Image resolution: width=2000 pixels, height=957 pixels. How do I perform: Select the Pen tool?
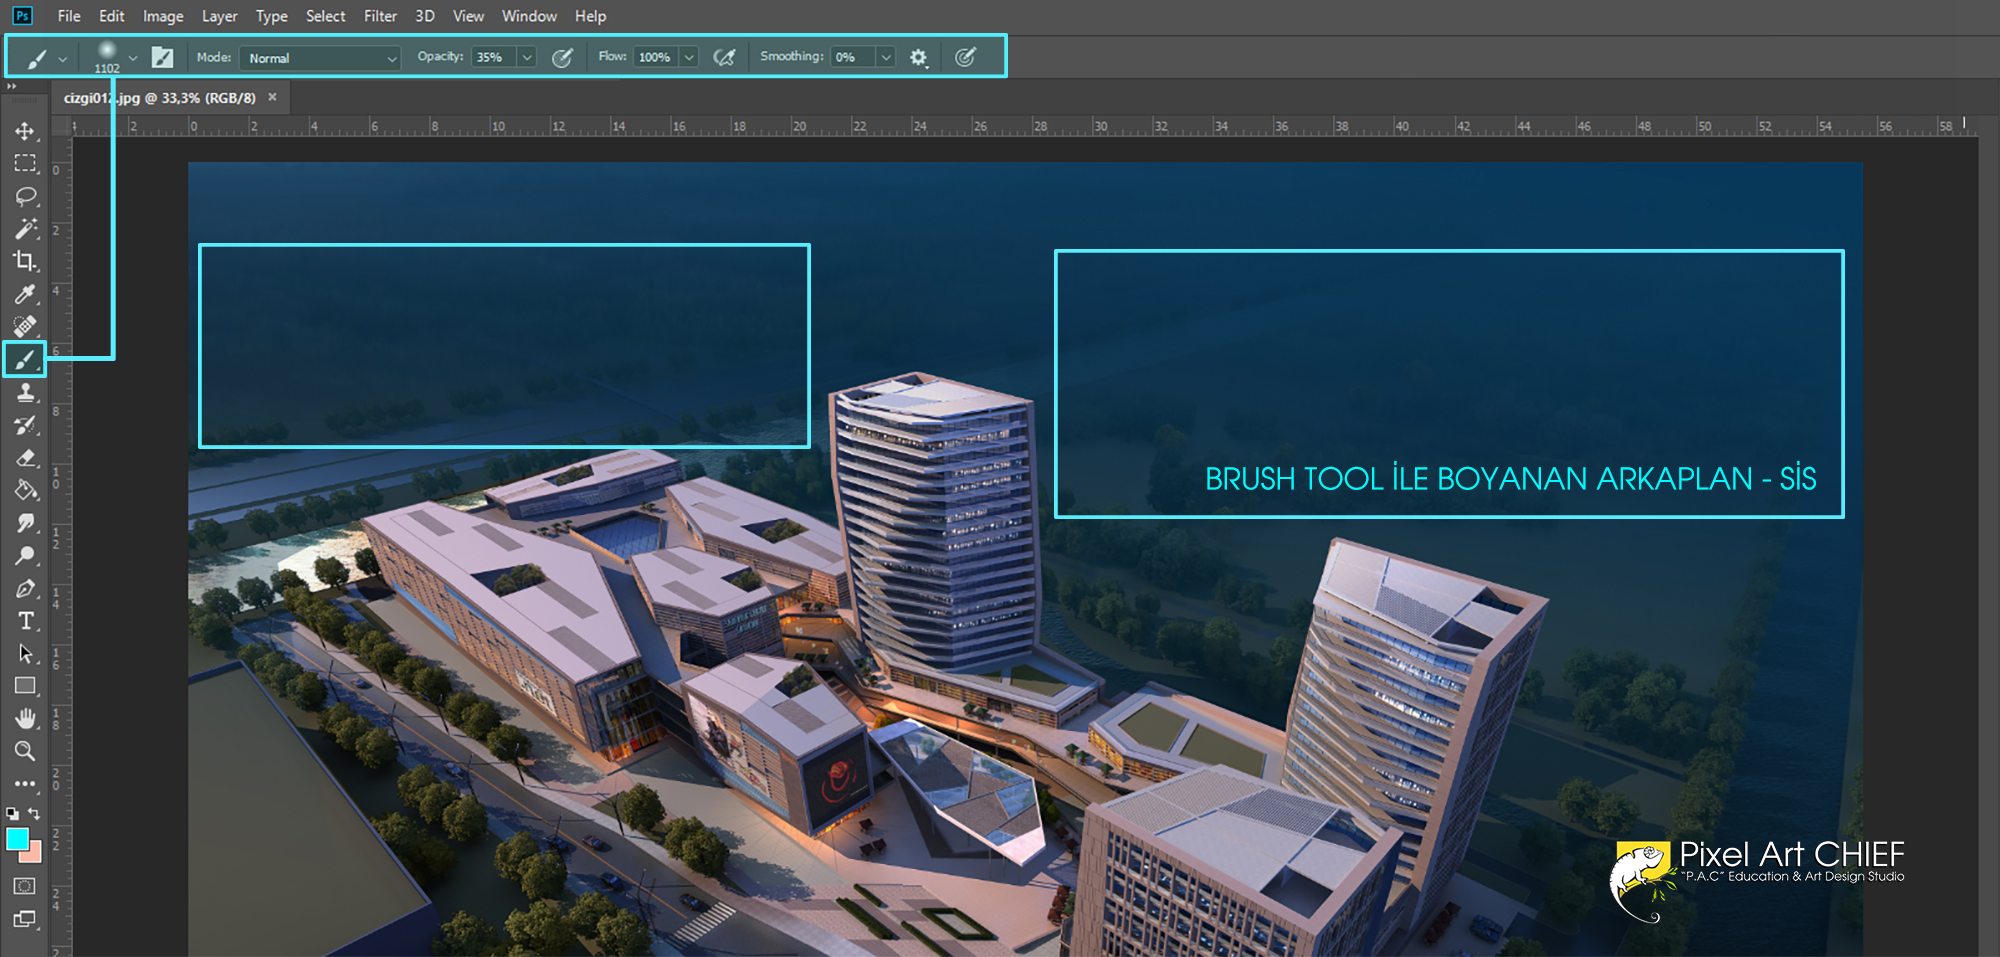25,588
